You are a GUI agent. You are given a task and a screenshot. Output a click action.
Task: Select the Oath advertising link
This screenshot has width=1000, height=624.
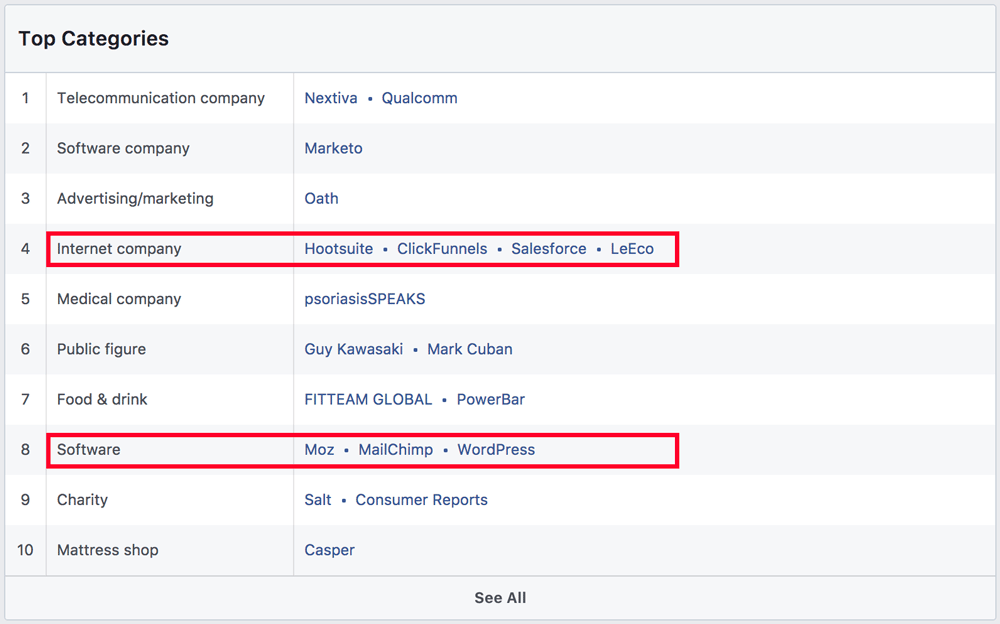pos(321,198)
